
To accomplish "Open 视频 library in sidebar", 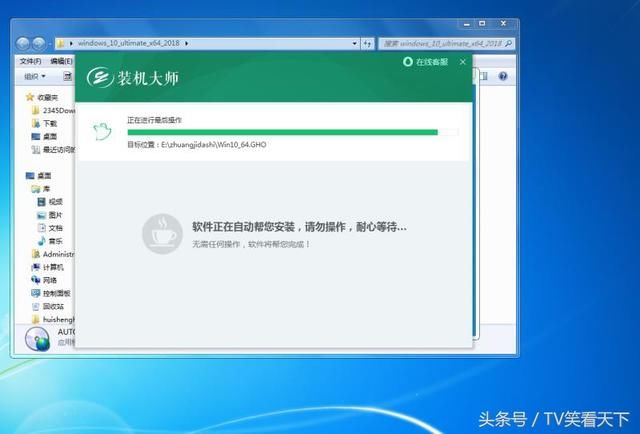I will coord(50,202).
